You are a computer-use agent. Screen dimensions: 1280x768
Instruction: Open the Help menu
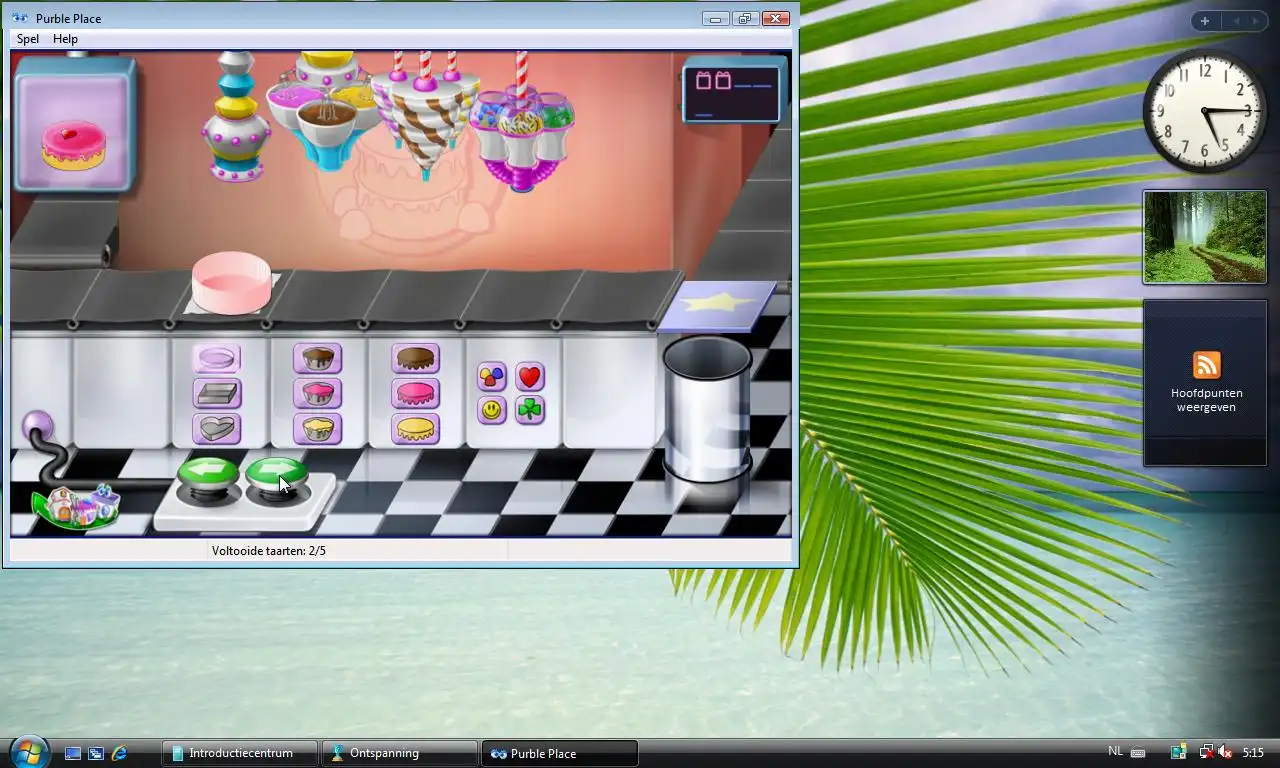[65, 39]
